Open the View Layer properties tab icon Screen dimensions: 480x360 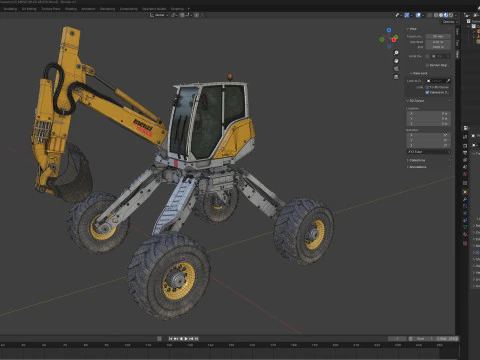[x=465, y=160]
